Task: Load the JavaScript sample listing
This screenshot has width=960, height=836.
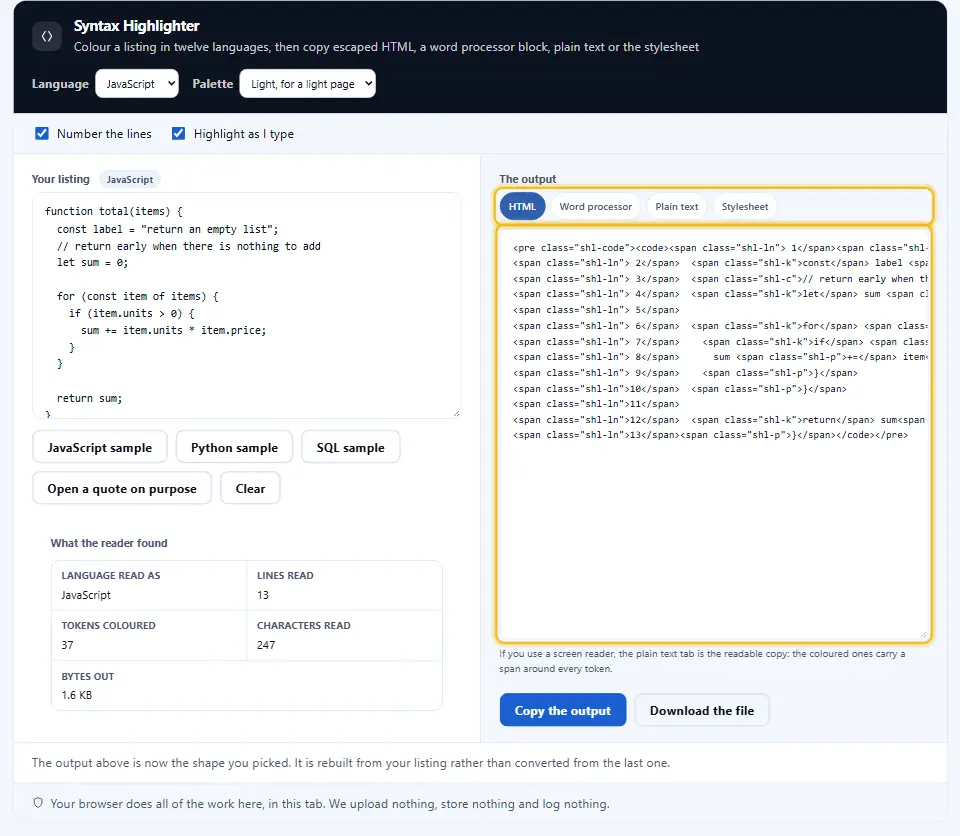Action: tap(100, 447)
